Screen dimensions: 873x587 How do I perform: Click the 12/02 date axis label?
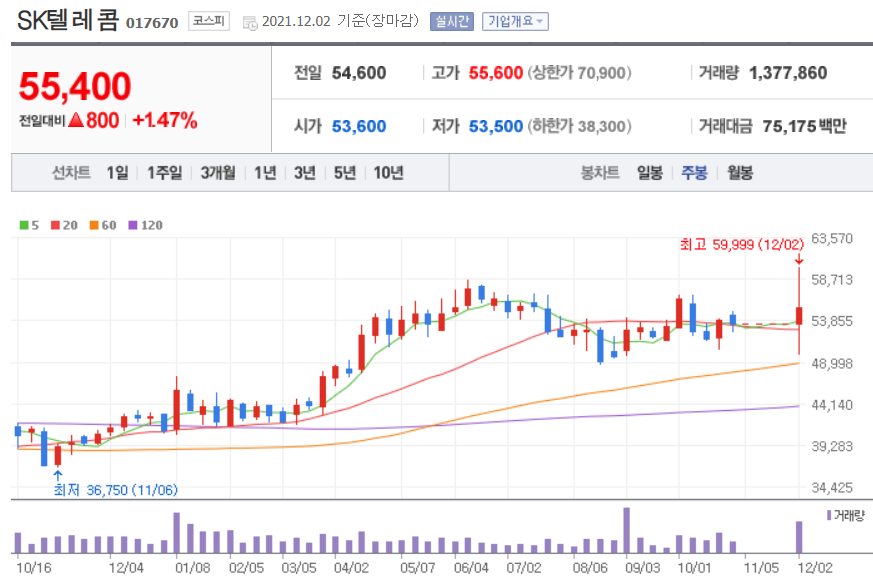(x=815, y=568)
